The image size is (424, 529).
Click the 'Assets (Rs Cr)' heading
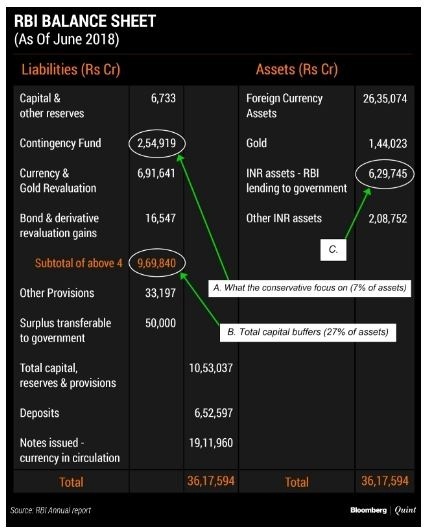click(296, 69)
